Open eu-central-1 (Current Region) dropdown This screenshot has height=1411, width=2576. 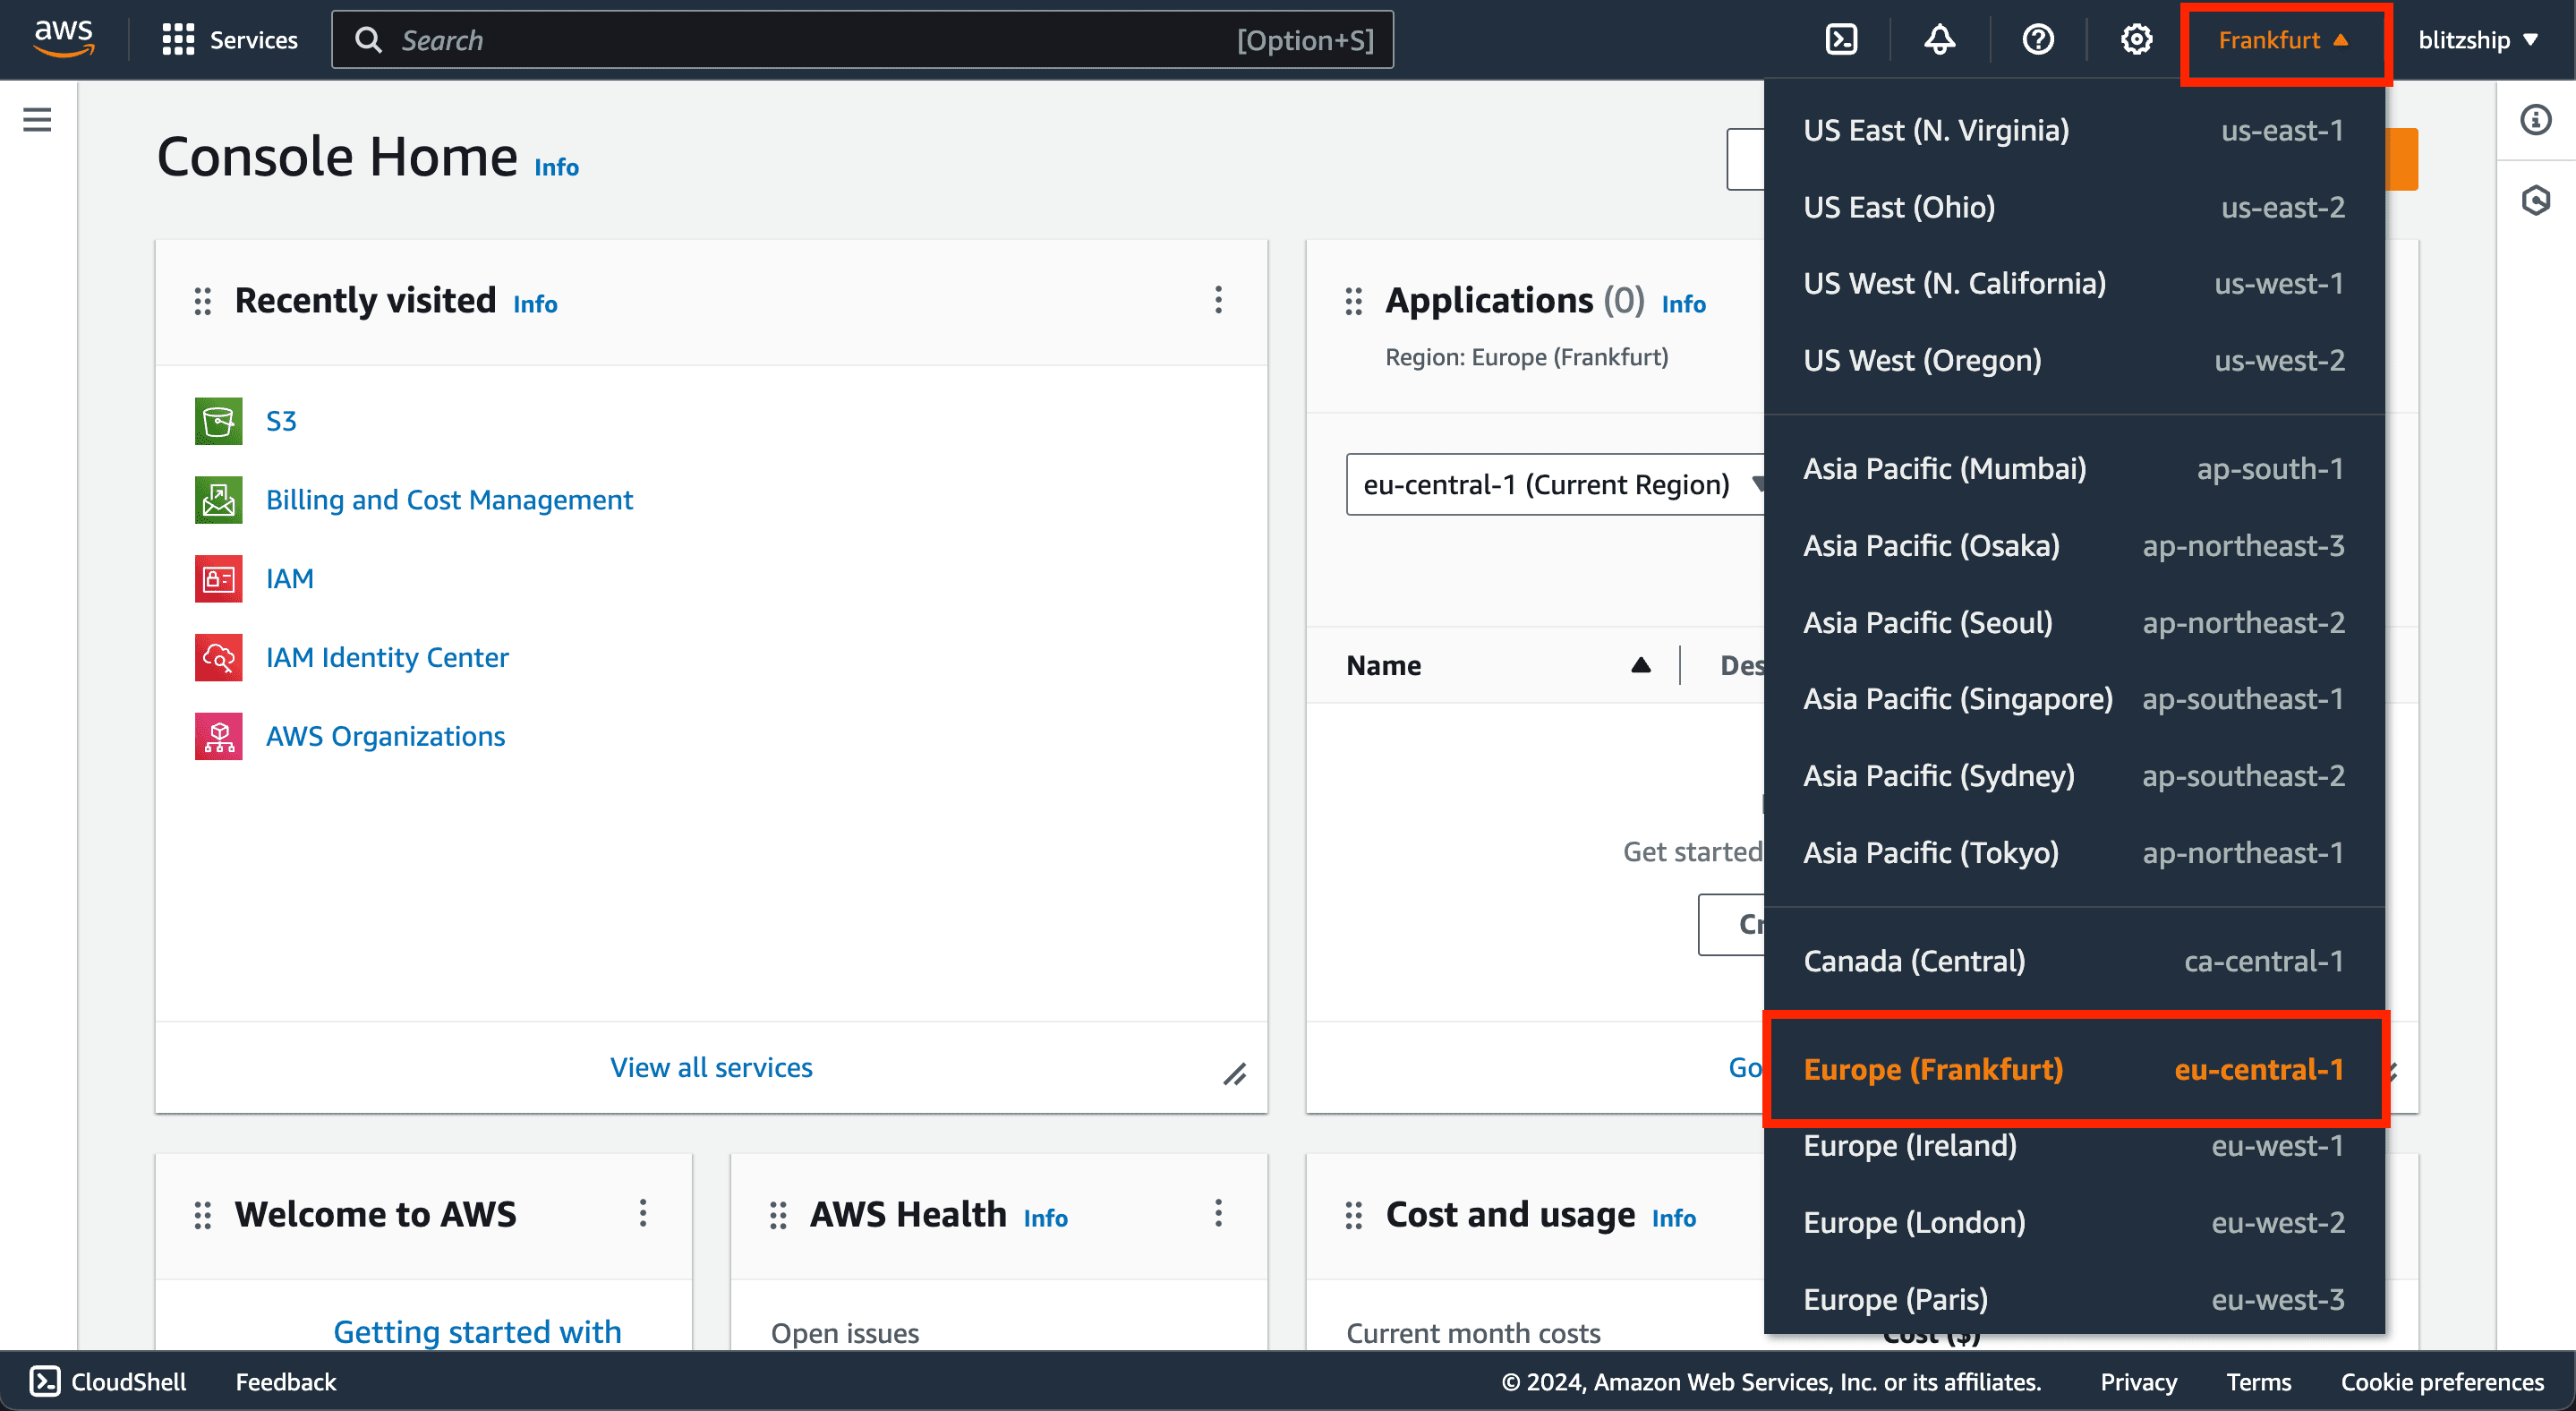tap(1556, 485)
